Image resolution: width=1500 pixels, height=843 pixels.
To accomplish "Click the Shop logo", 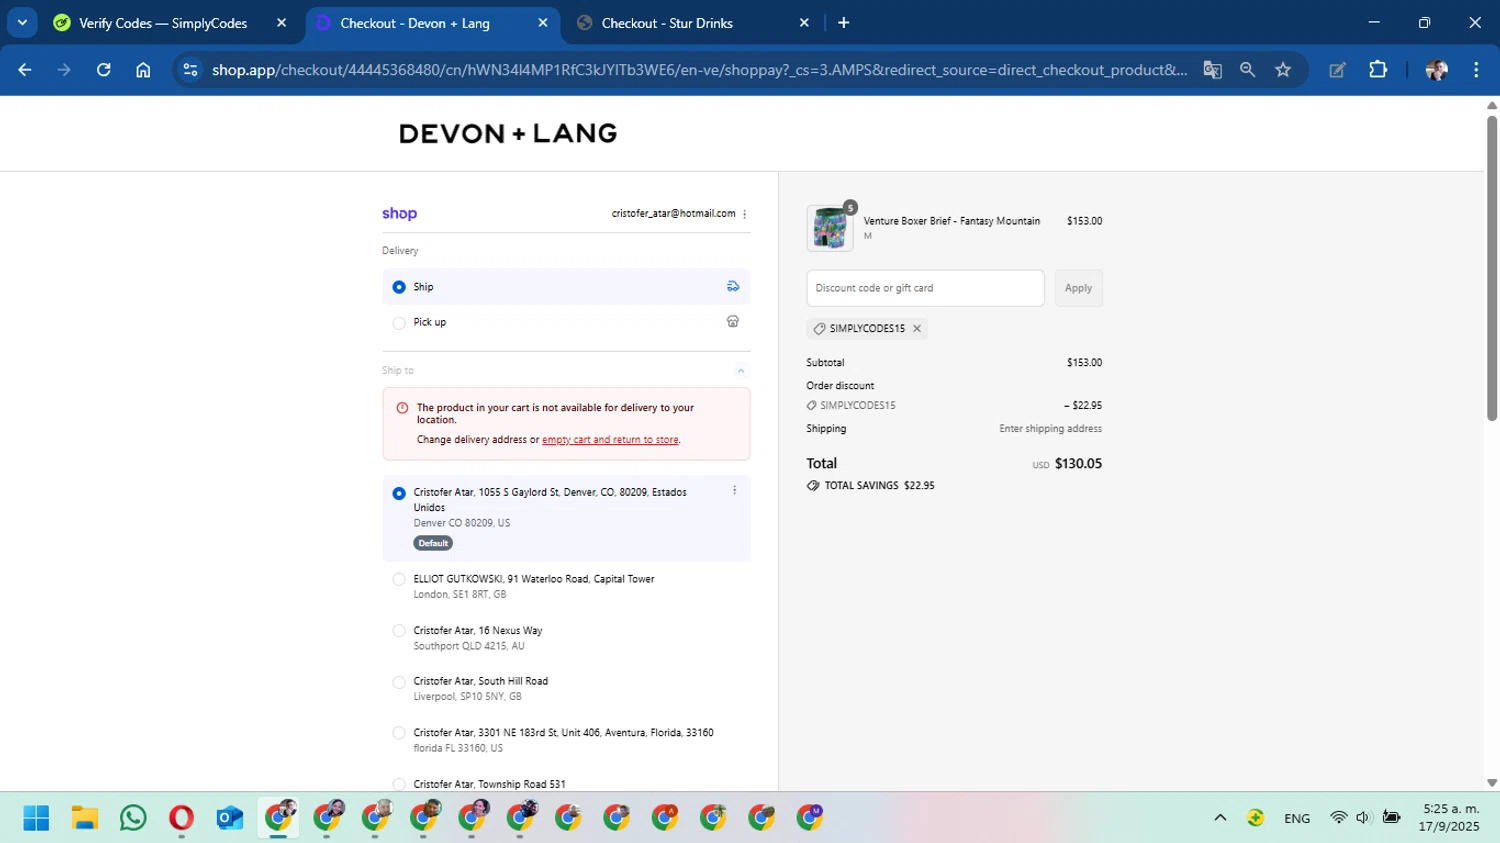I will tap(399, 214).
